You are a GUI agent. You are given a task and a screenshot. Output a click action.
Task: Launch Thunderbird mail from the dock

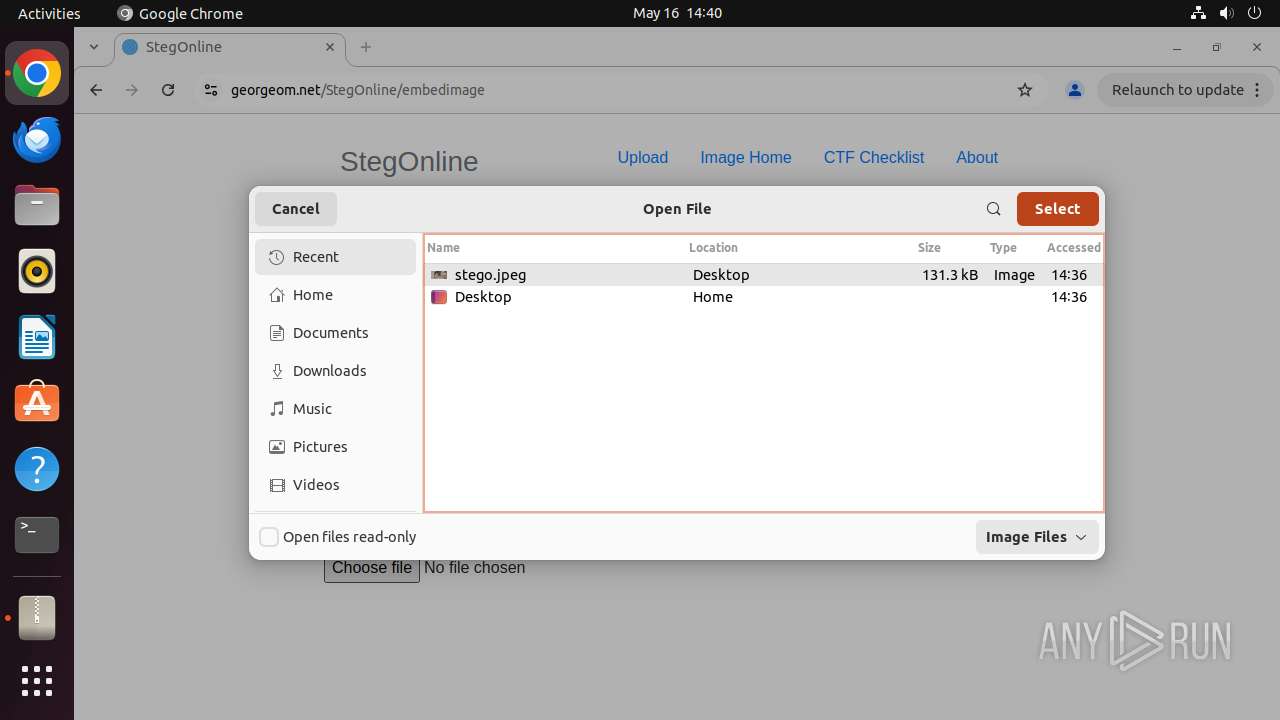(x=37, y=140)
